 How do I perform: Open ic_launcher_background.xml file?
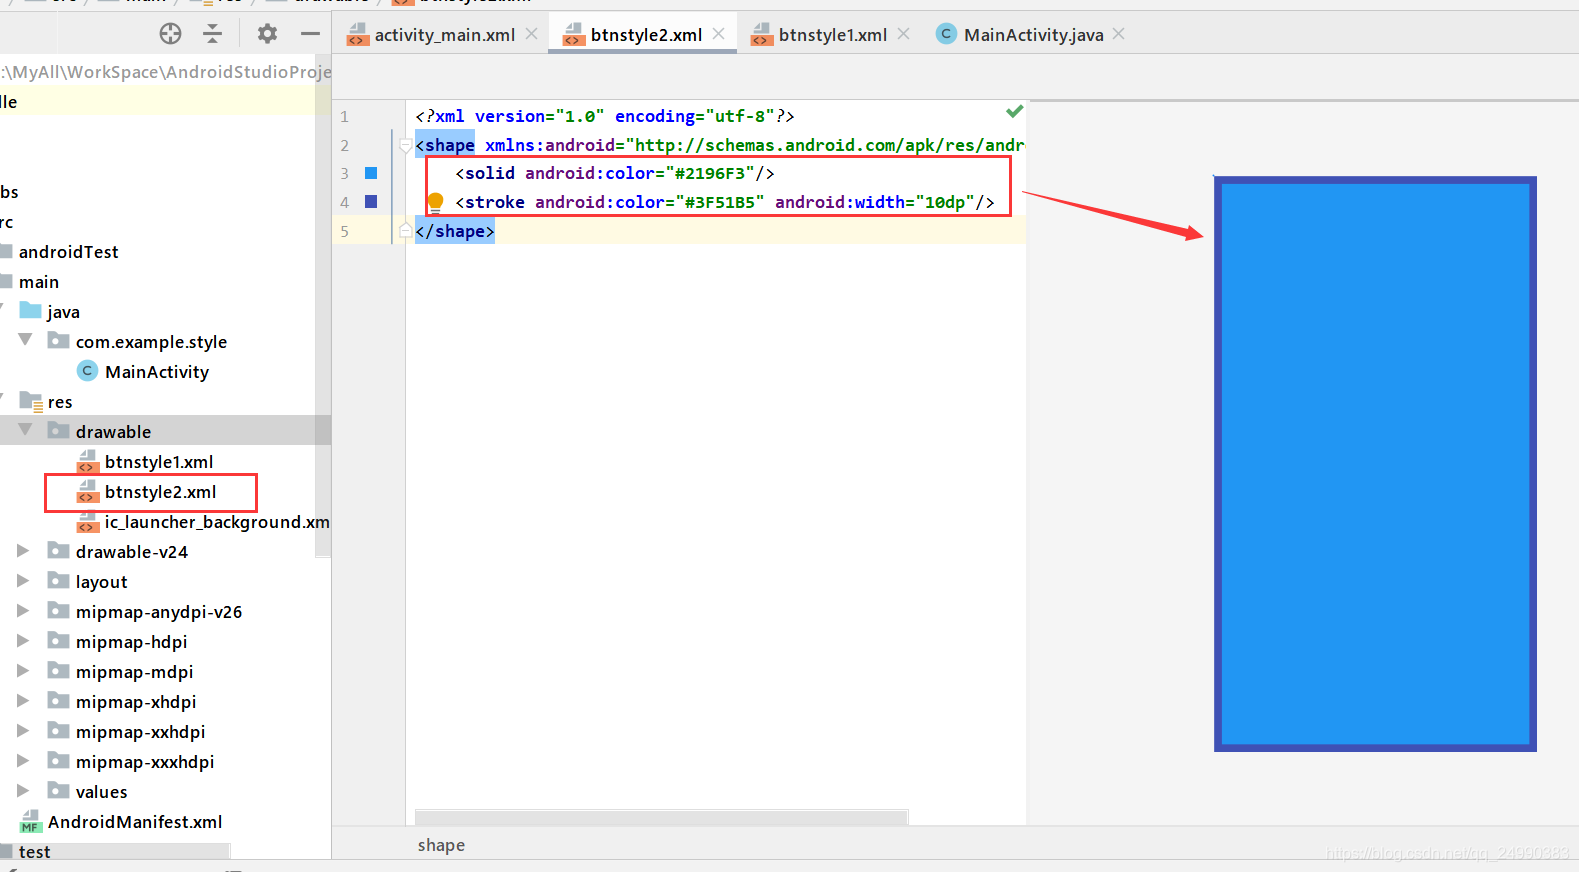click(x=217, y=522)
